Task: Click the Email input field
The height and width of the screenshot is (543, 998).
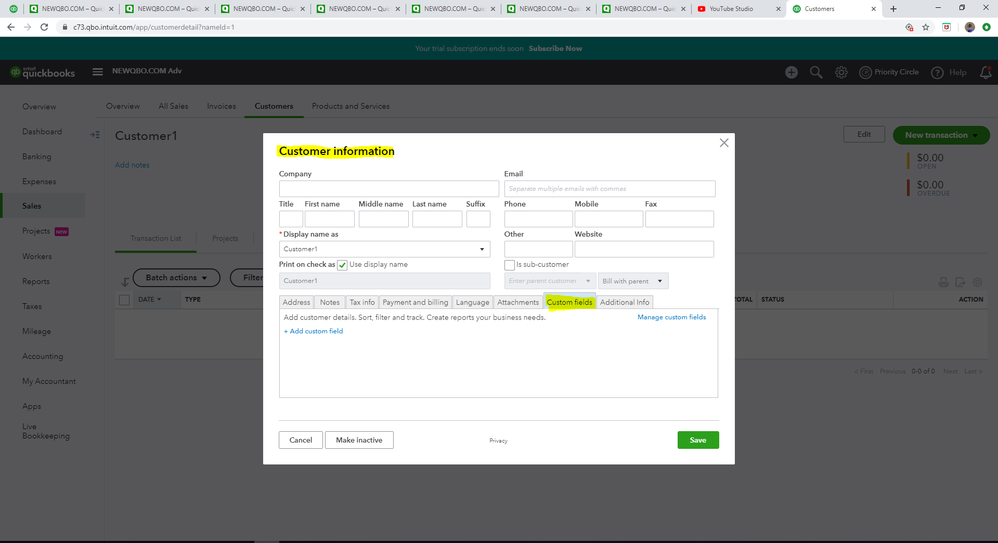Action: tap(610, 188)
